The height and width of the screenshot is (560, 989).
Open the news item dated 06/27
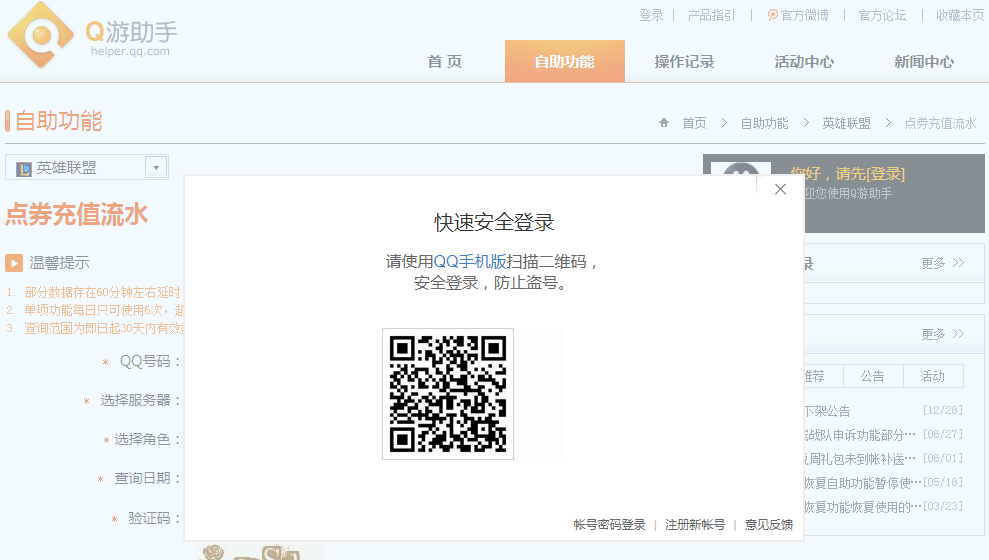[x=860, y=435]
